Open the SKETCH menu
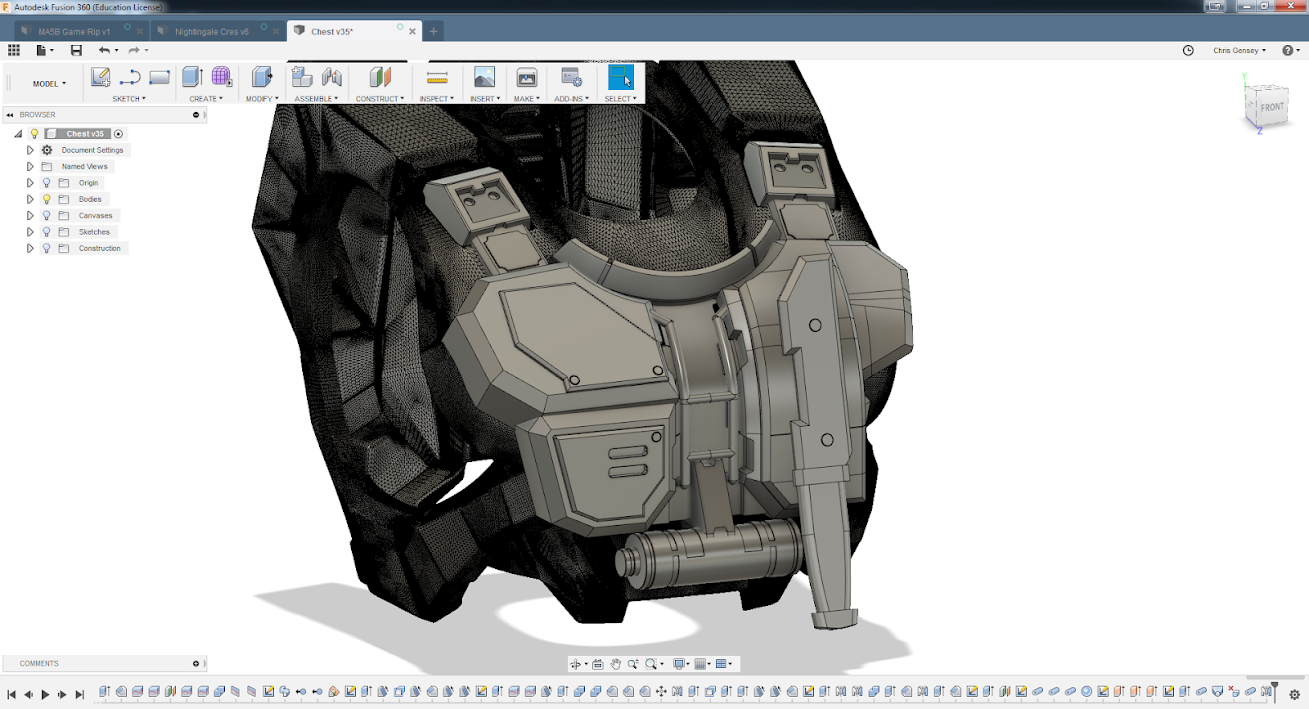Screen dimensions: 1309x709 [x=129, y=99]
